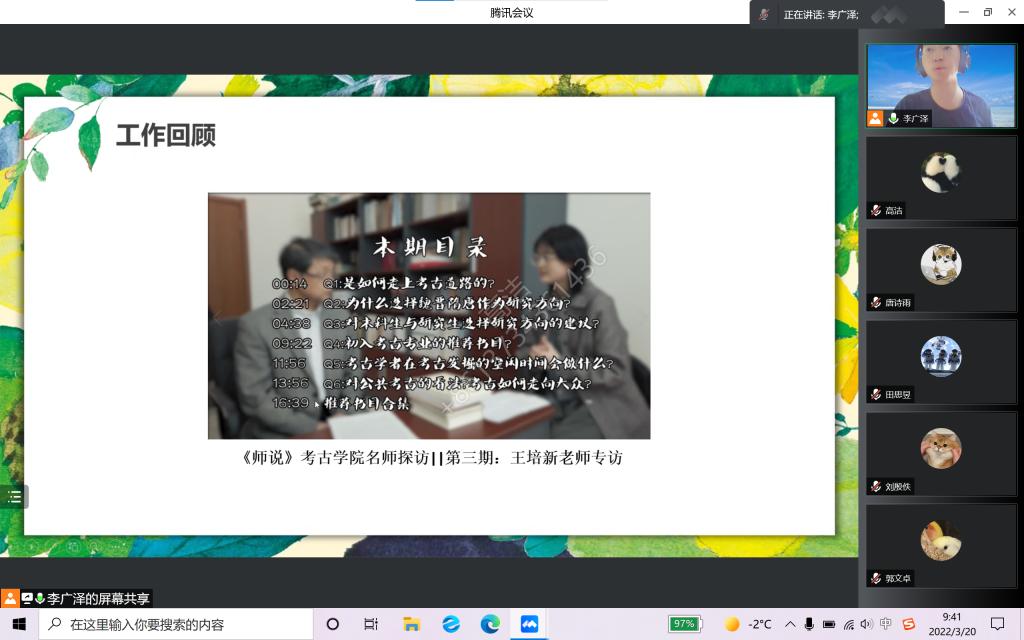Click 刘毅铁's cat avatar tile
This screenshot has height=640, width=1024.
[940, 448]
